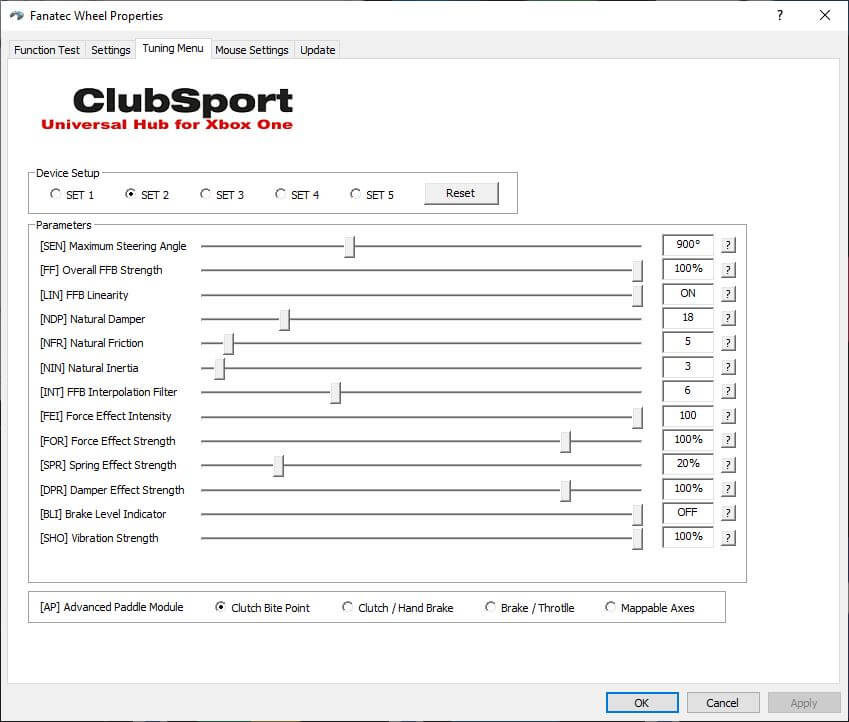849x722 pixels.
Task: Close the Fanatec Wheel Properties window
Action: (825, 15)
